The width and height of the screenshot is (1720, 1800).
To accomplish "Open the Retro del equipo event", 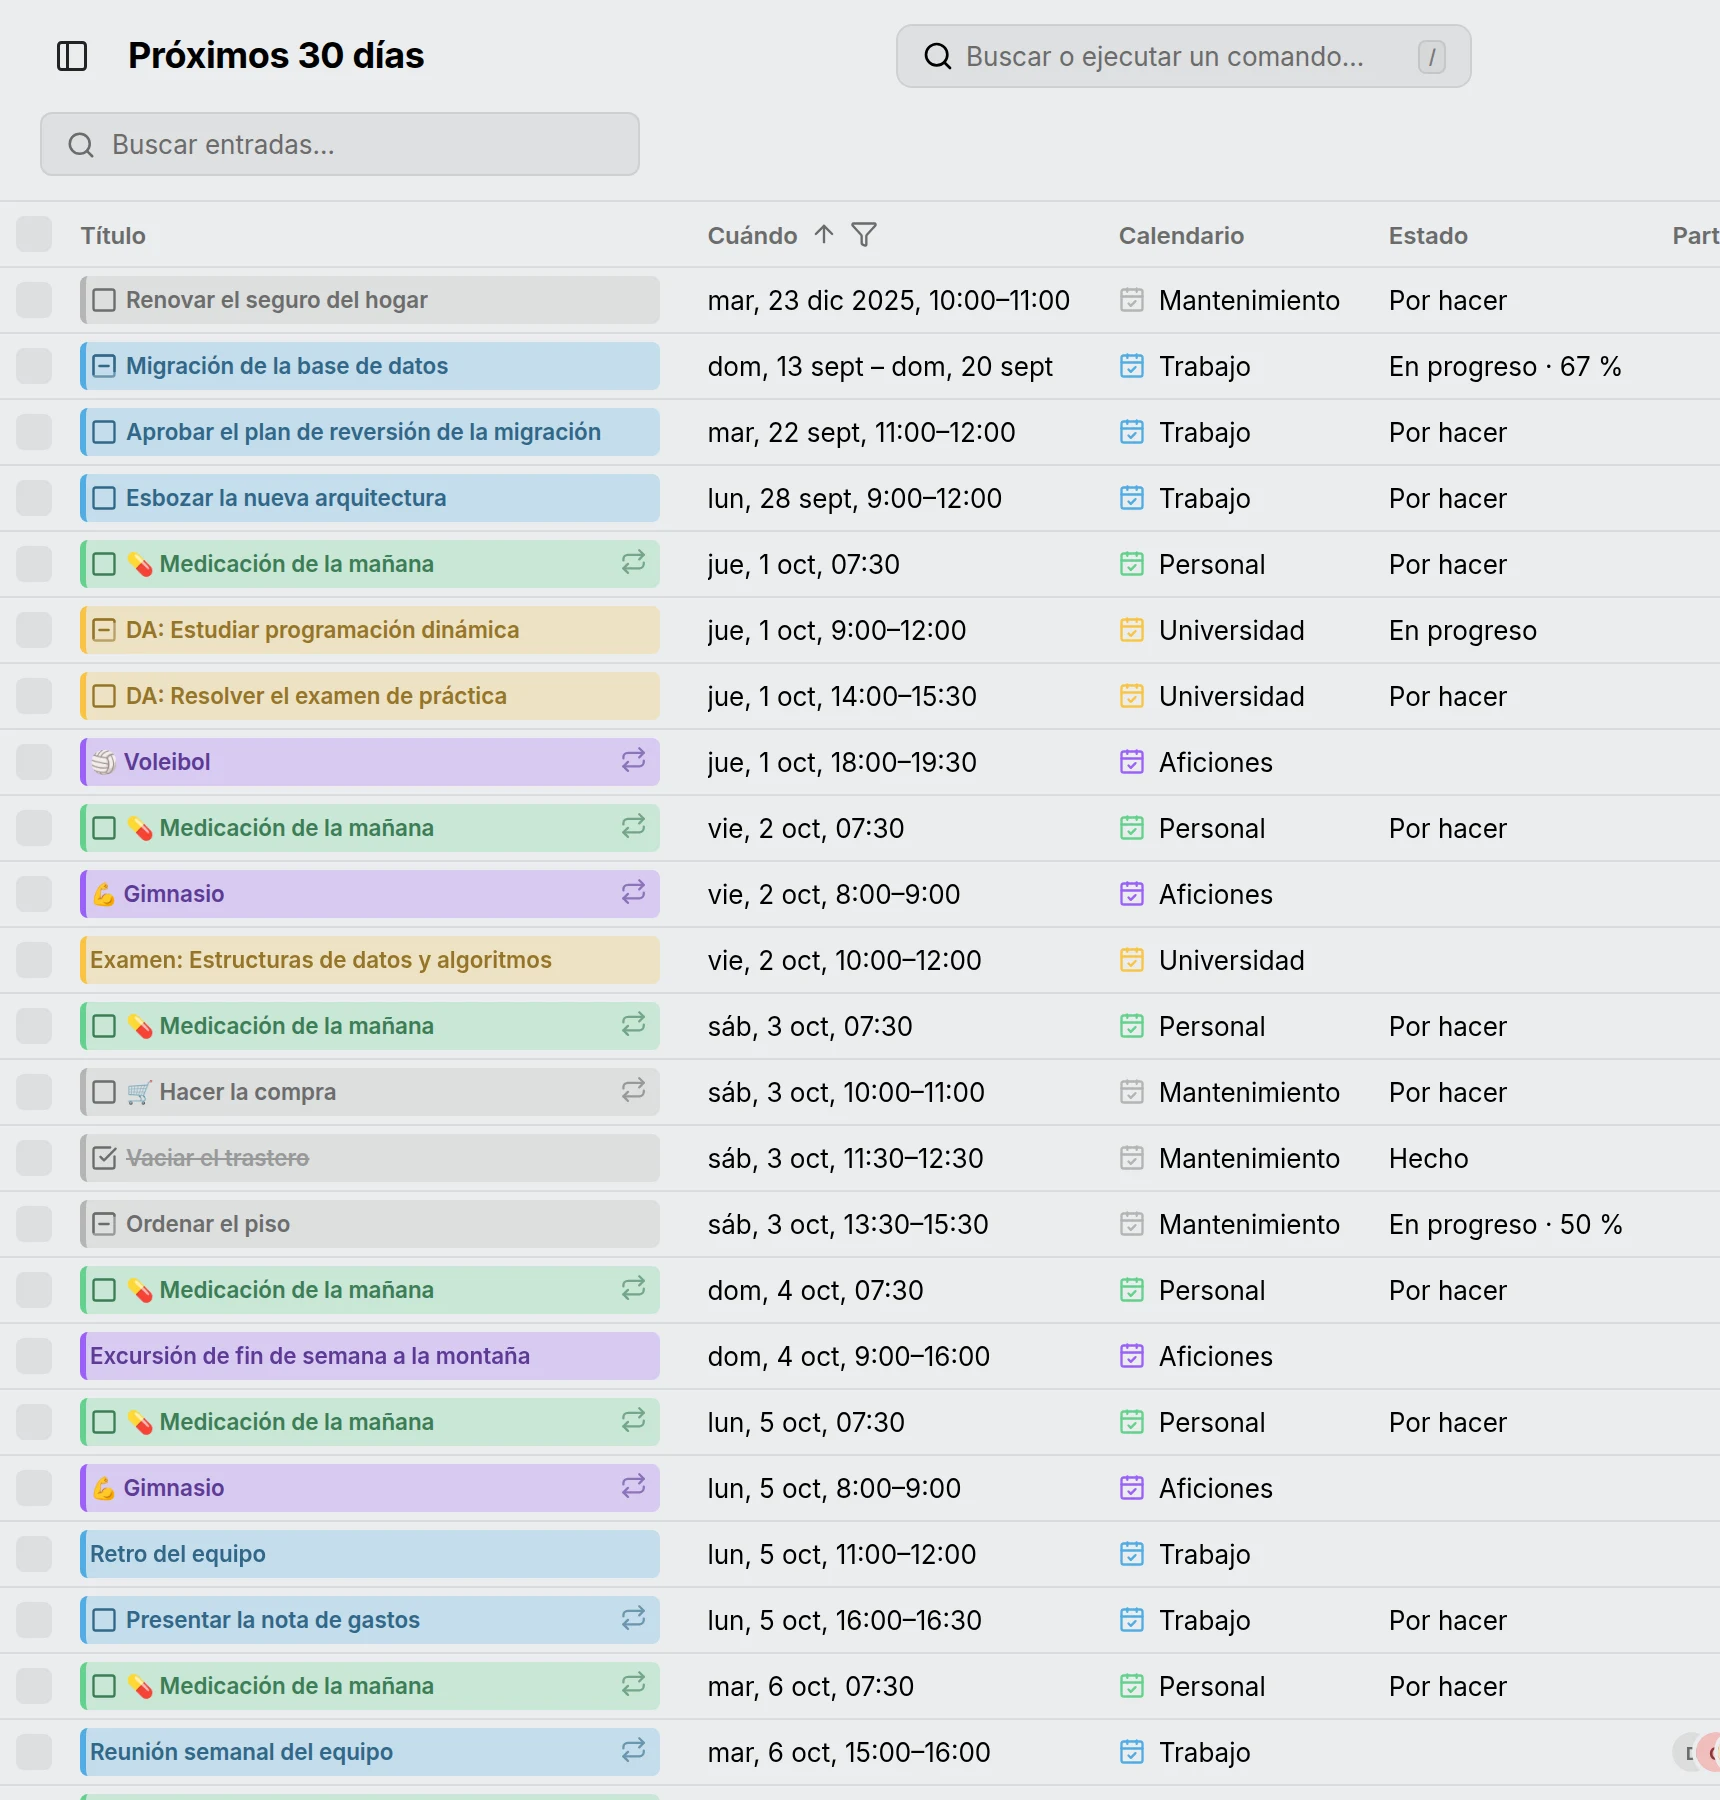I will click(370, 1554).
